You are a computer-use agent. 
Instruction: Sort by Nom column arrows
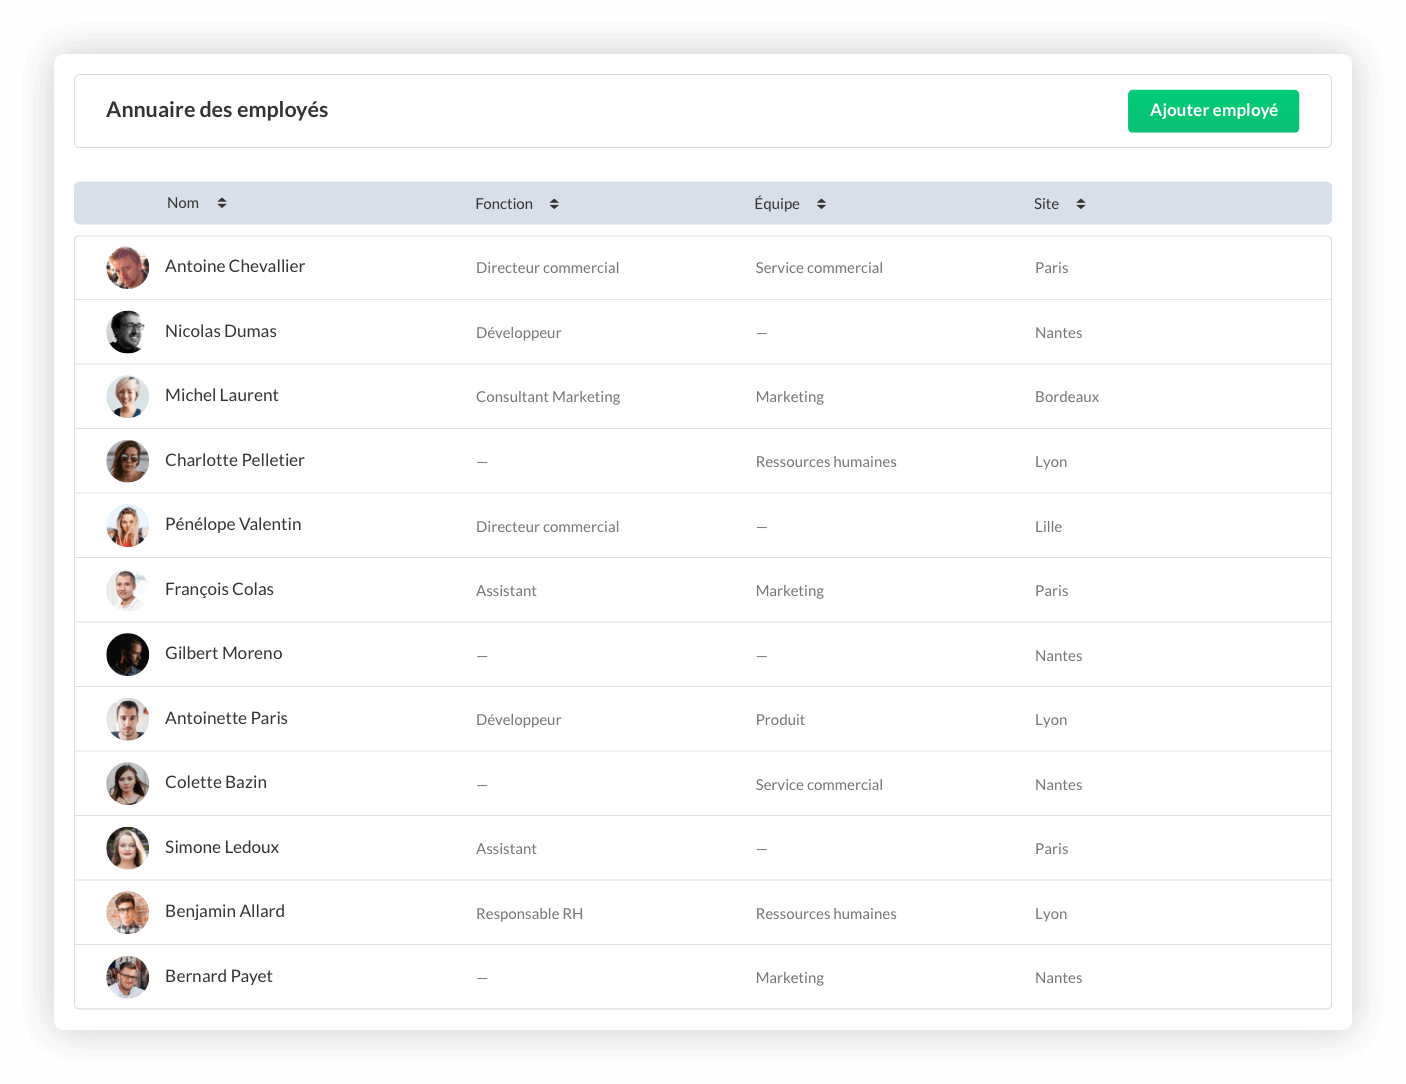click(222, 203)
